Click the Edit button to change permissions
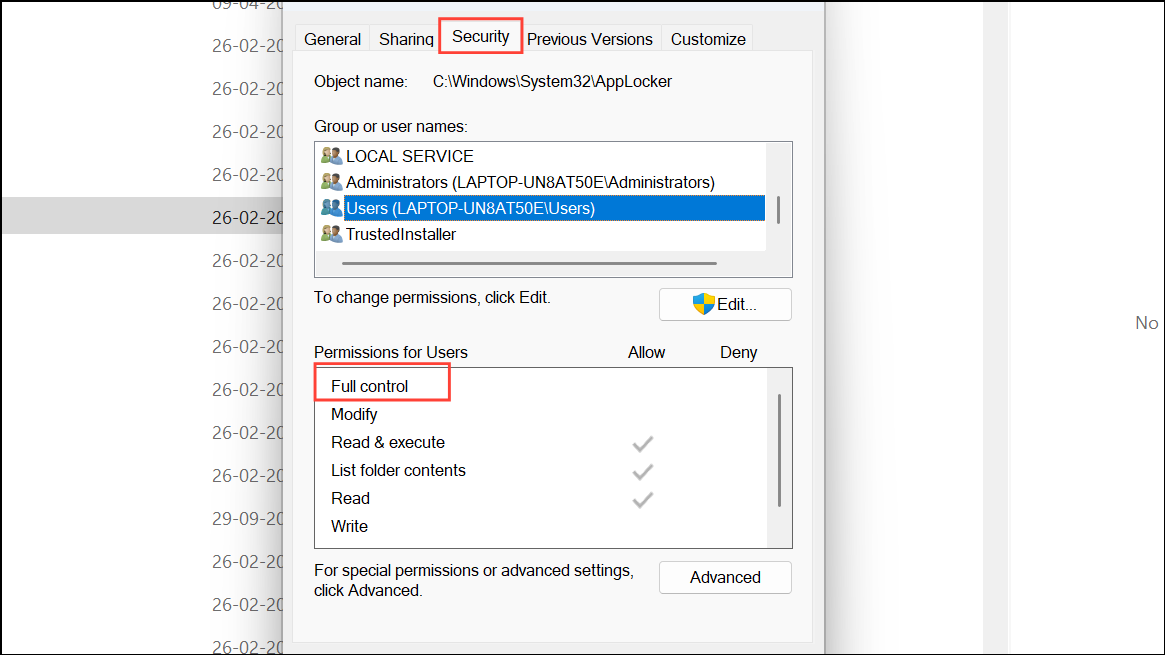Image resolution: width=1165 pixels, height=655 pixels. (725, 303)
